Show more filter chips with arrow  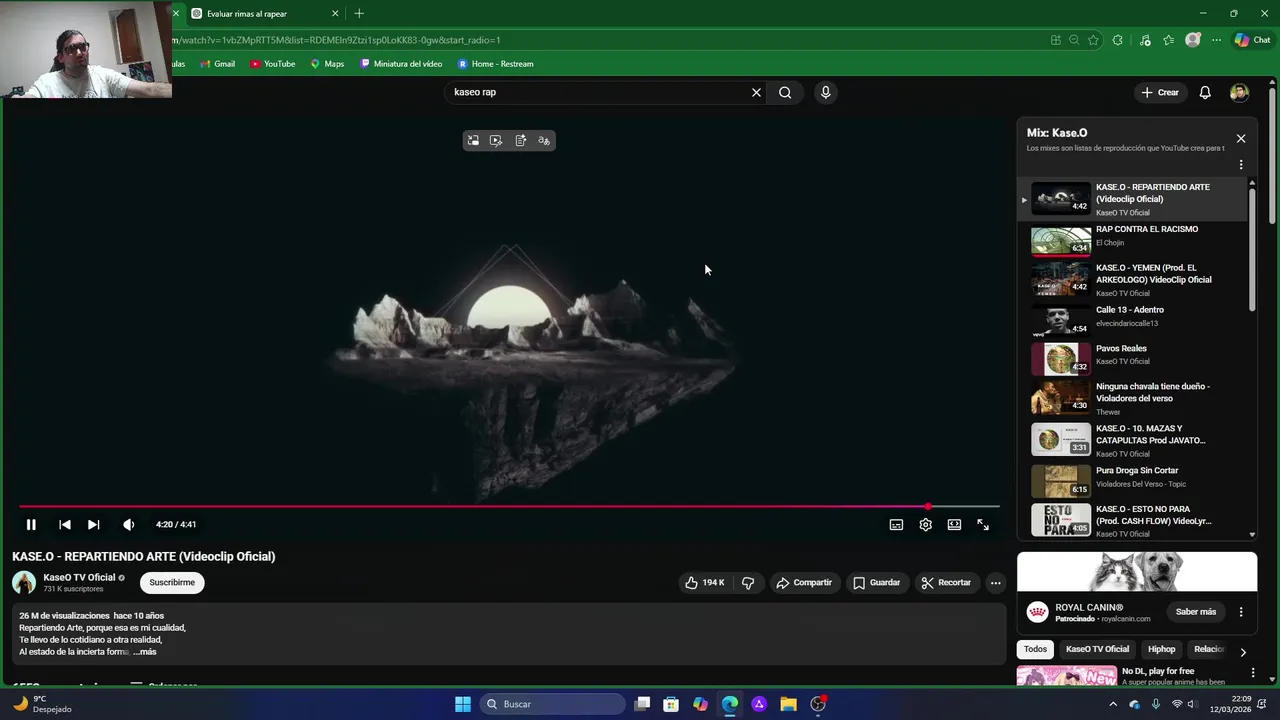[x=1243, y=652]
